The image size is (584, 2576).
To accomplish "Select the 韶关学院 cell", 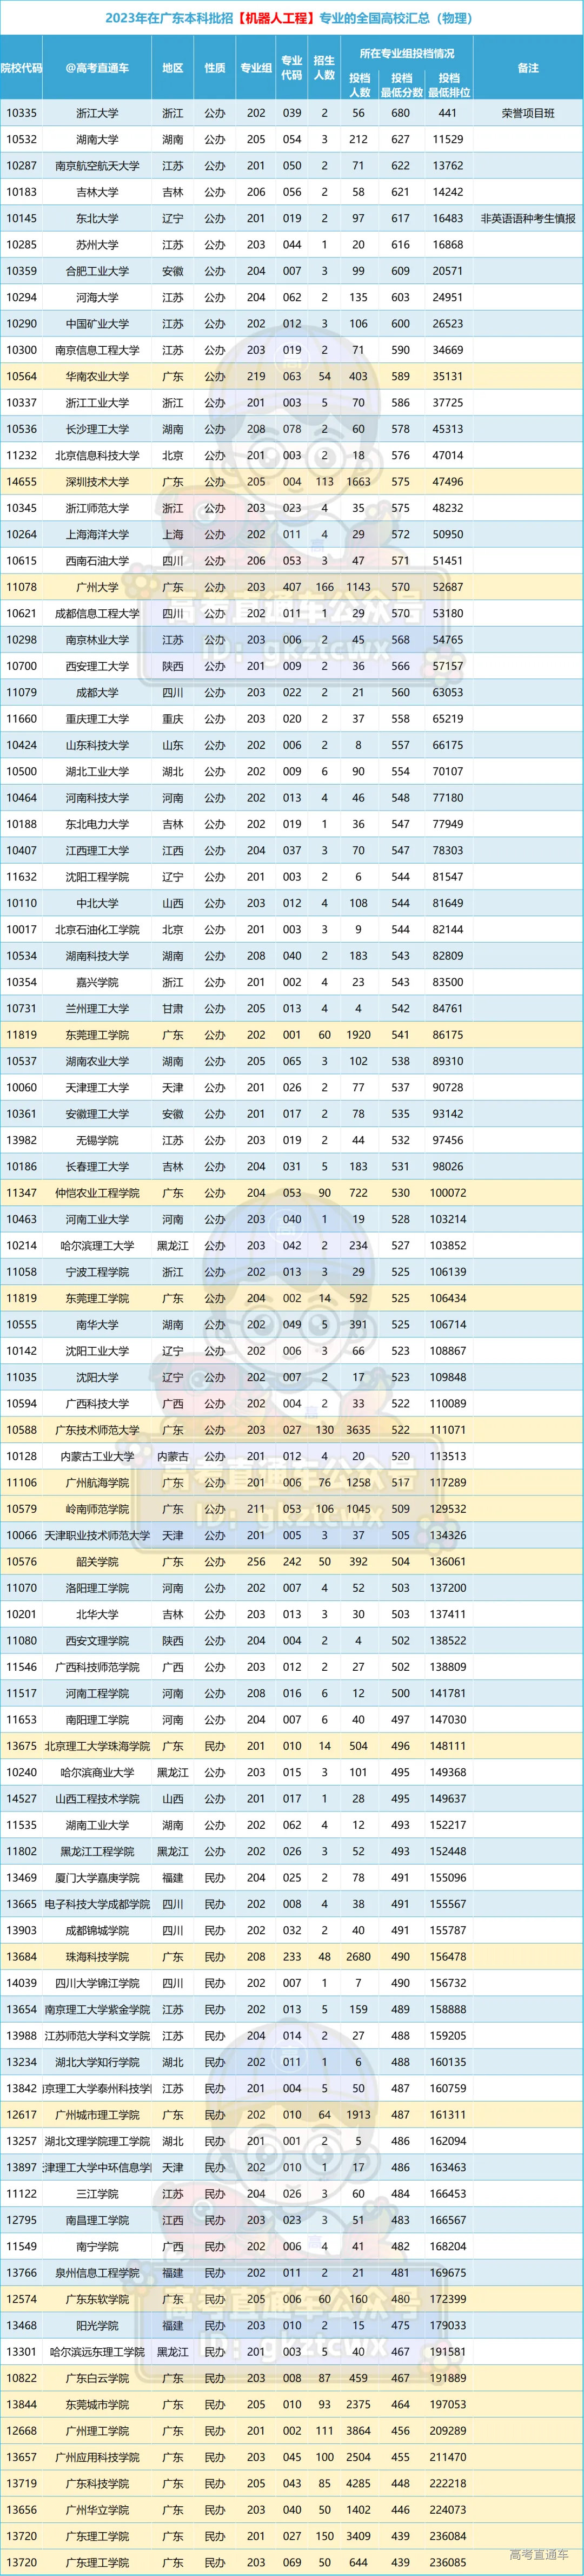I will [x=97, y=1562].
